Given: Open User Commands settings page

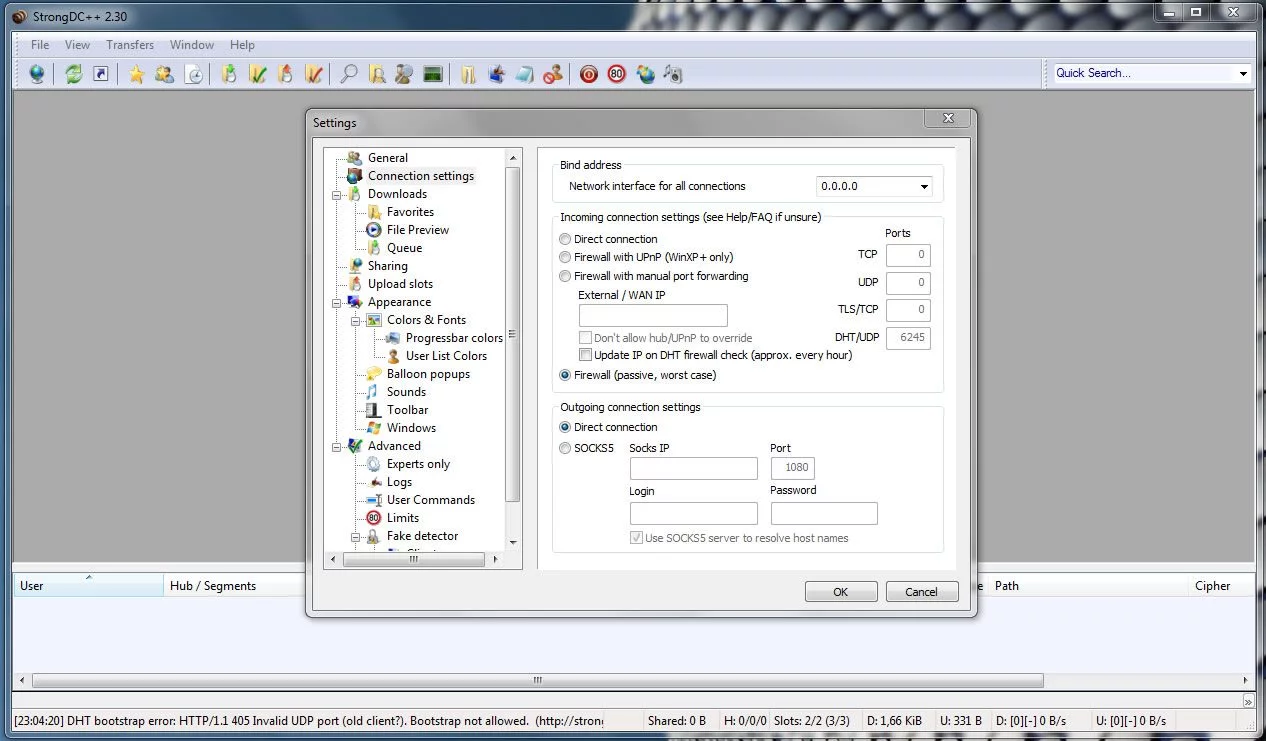Looking at the screenshot, I should pos(431,500).
